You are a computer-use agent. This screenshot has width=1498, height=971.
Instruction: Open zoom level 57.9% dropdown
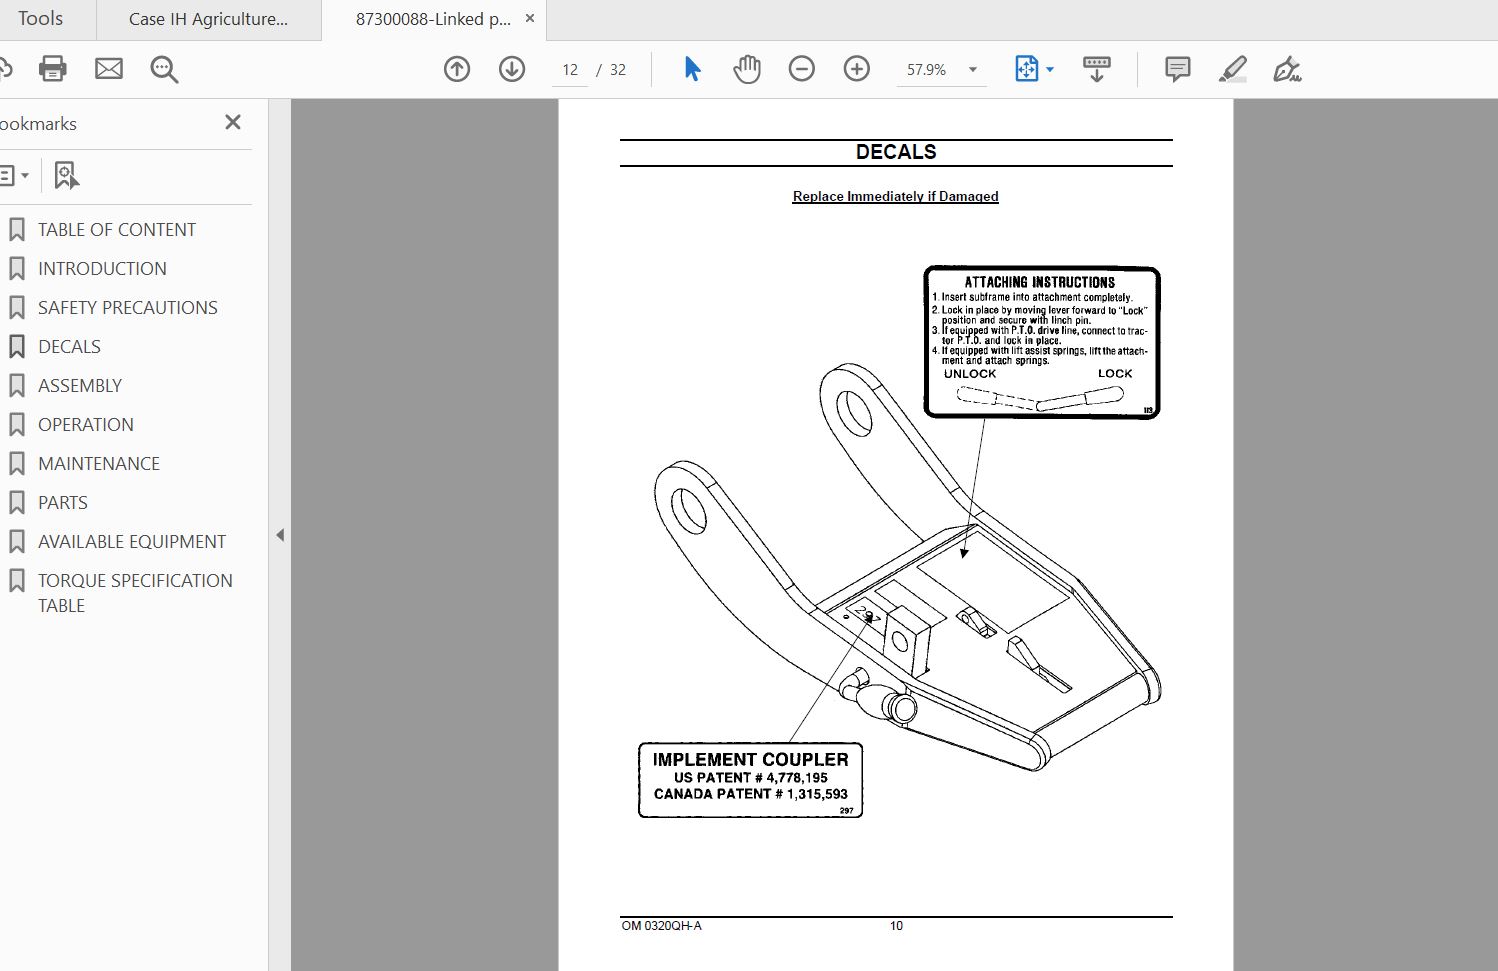tap(973, 70)
